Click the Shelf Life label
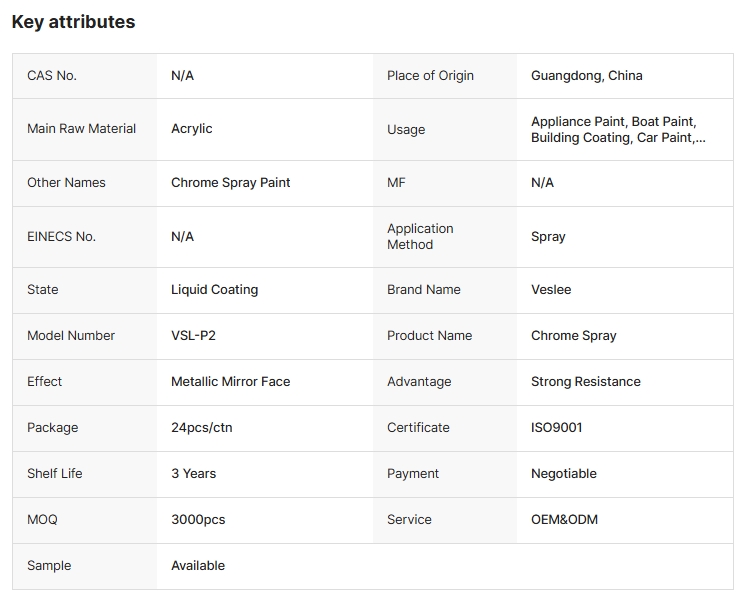 click(54, 474)
